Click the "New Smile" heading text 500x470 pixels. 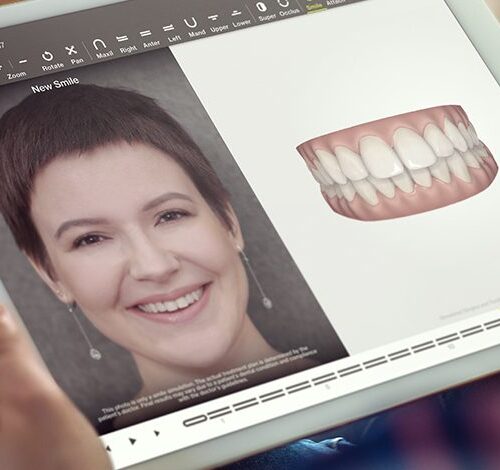(x=55, y=85)
